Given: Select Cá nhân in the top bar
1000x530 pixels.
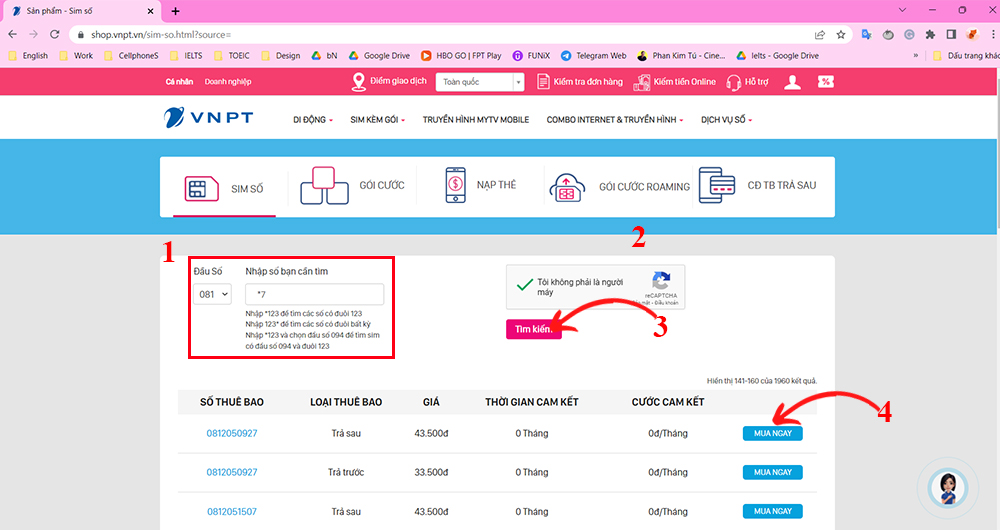Looking at the screenshot, I should click(x=179, y=82).
